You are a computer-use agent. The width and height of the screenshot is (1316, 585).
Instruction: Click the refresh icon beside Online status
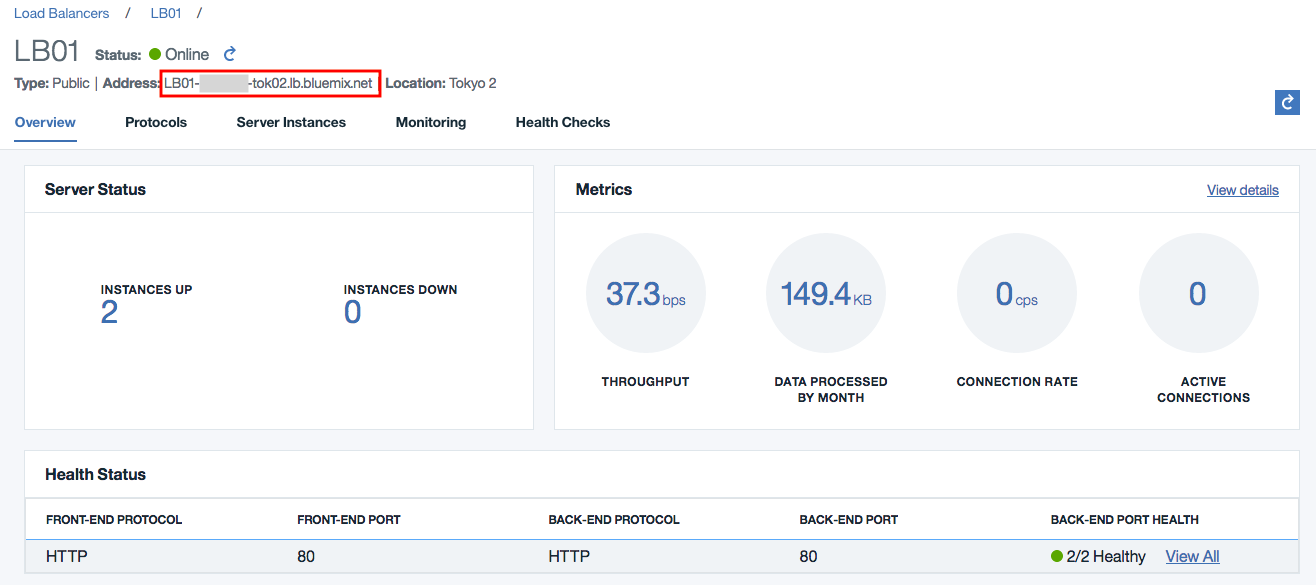click(x=229, y=54)
